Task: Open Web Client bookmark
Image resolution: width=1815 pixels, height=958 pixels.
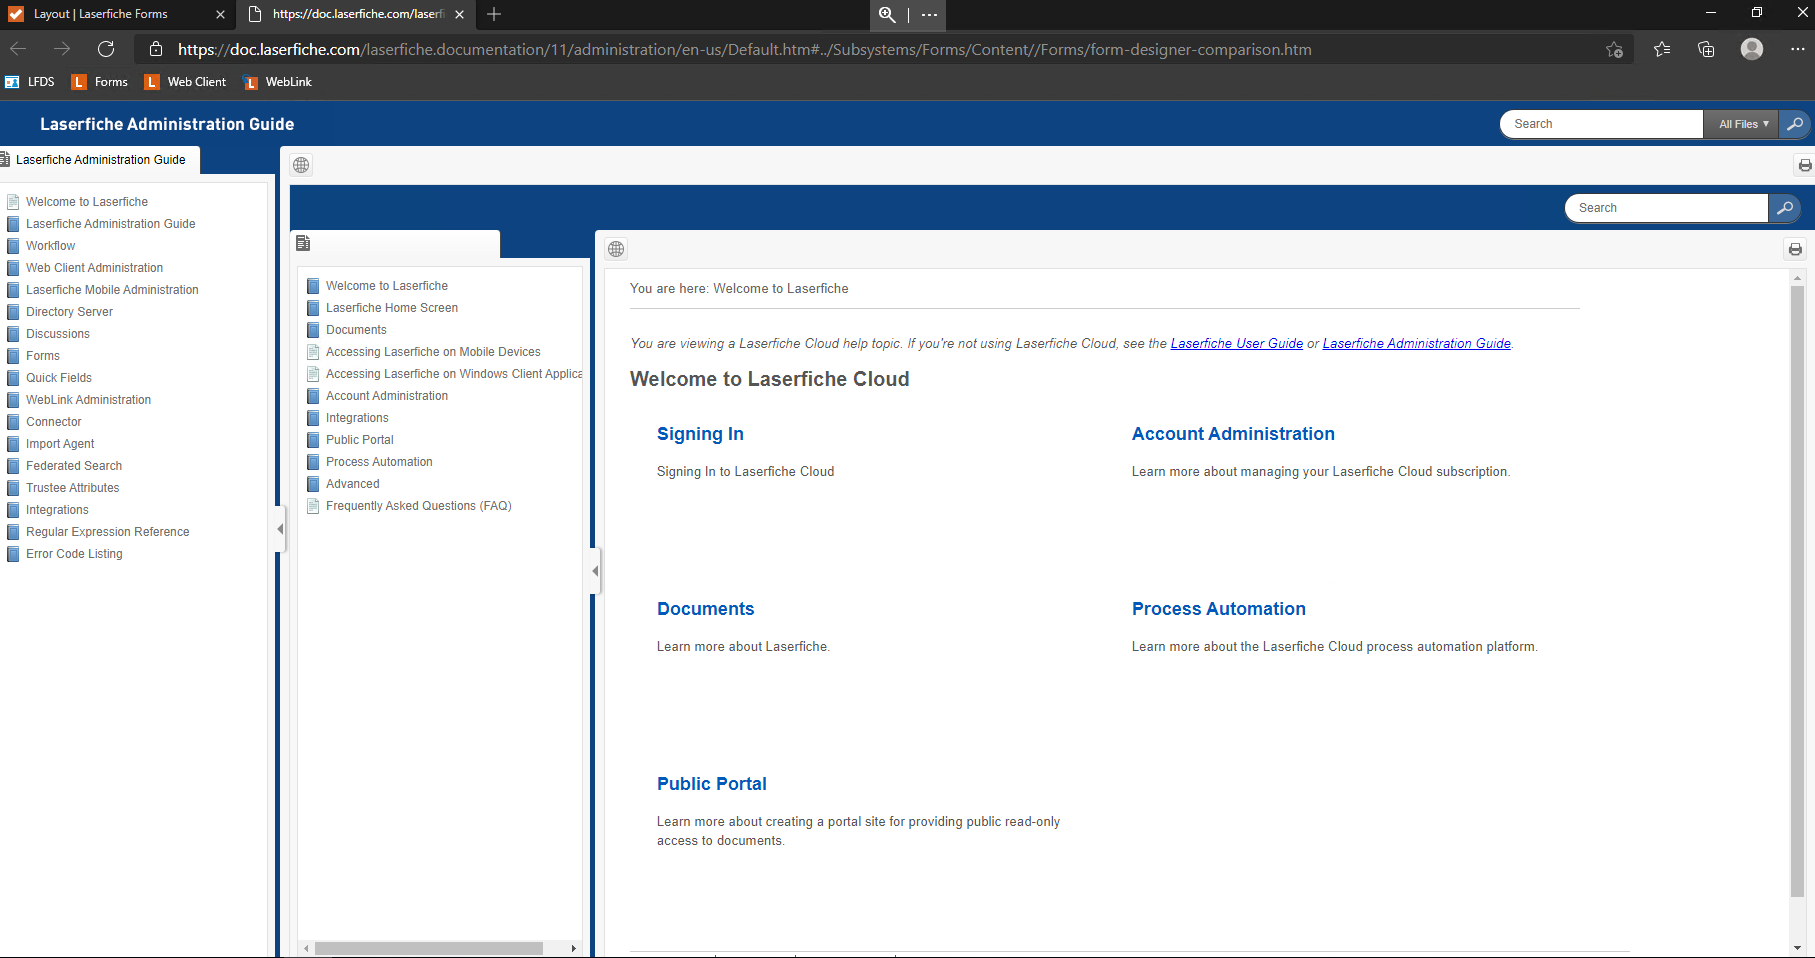Action: tap(185, 82)
